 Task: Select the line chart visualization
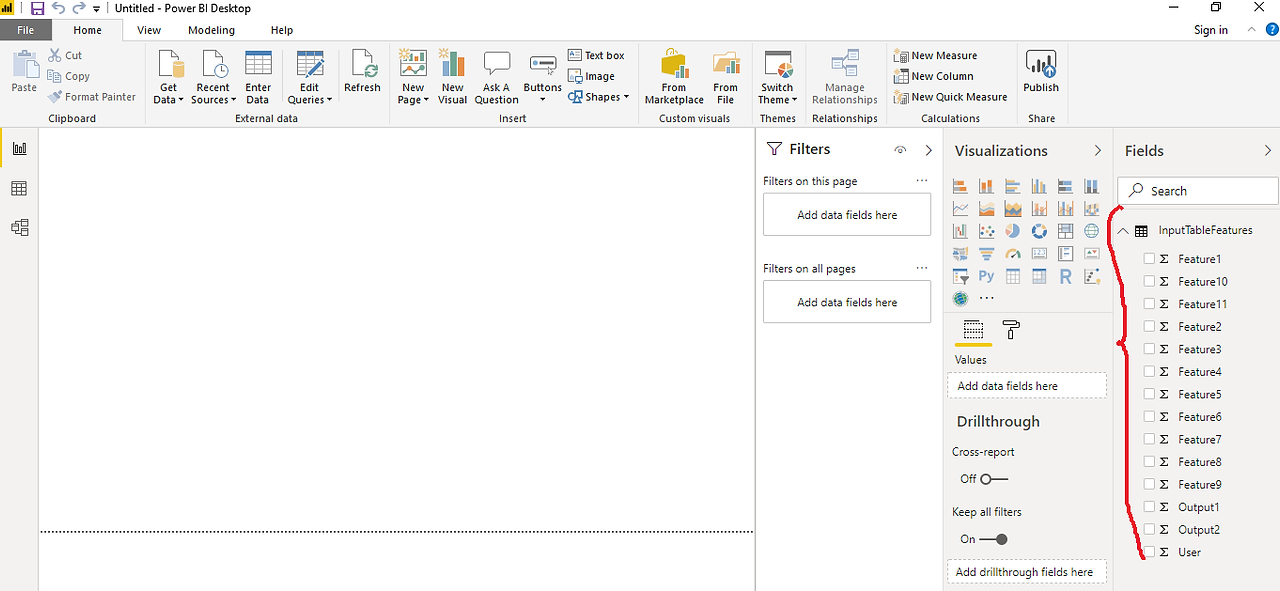coord(960,209)
